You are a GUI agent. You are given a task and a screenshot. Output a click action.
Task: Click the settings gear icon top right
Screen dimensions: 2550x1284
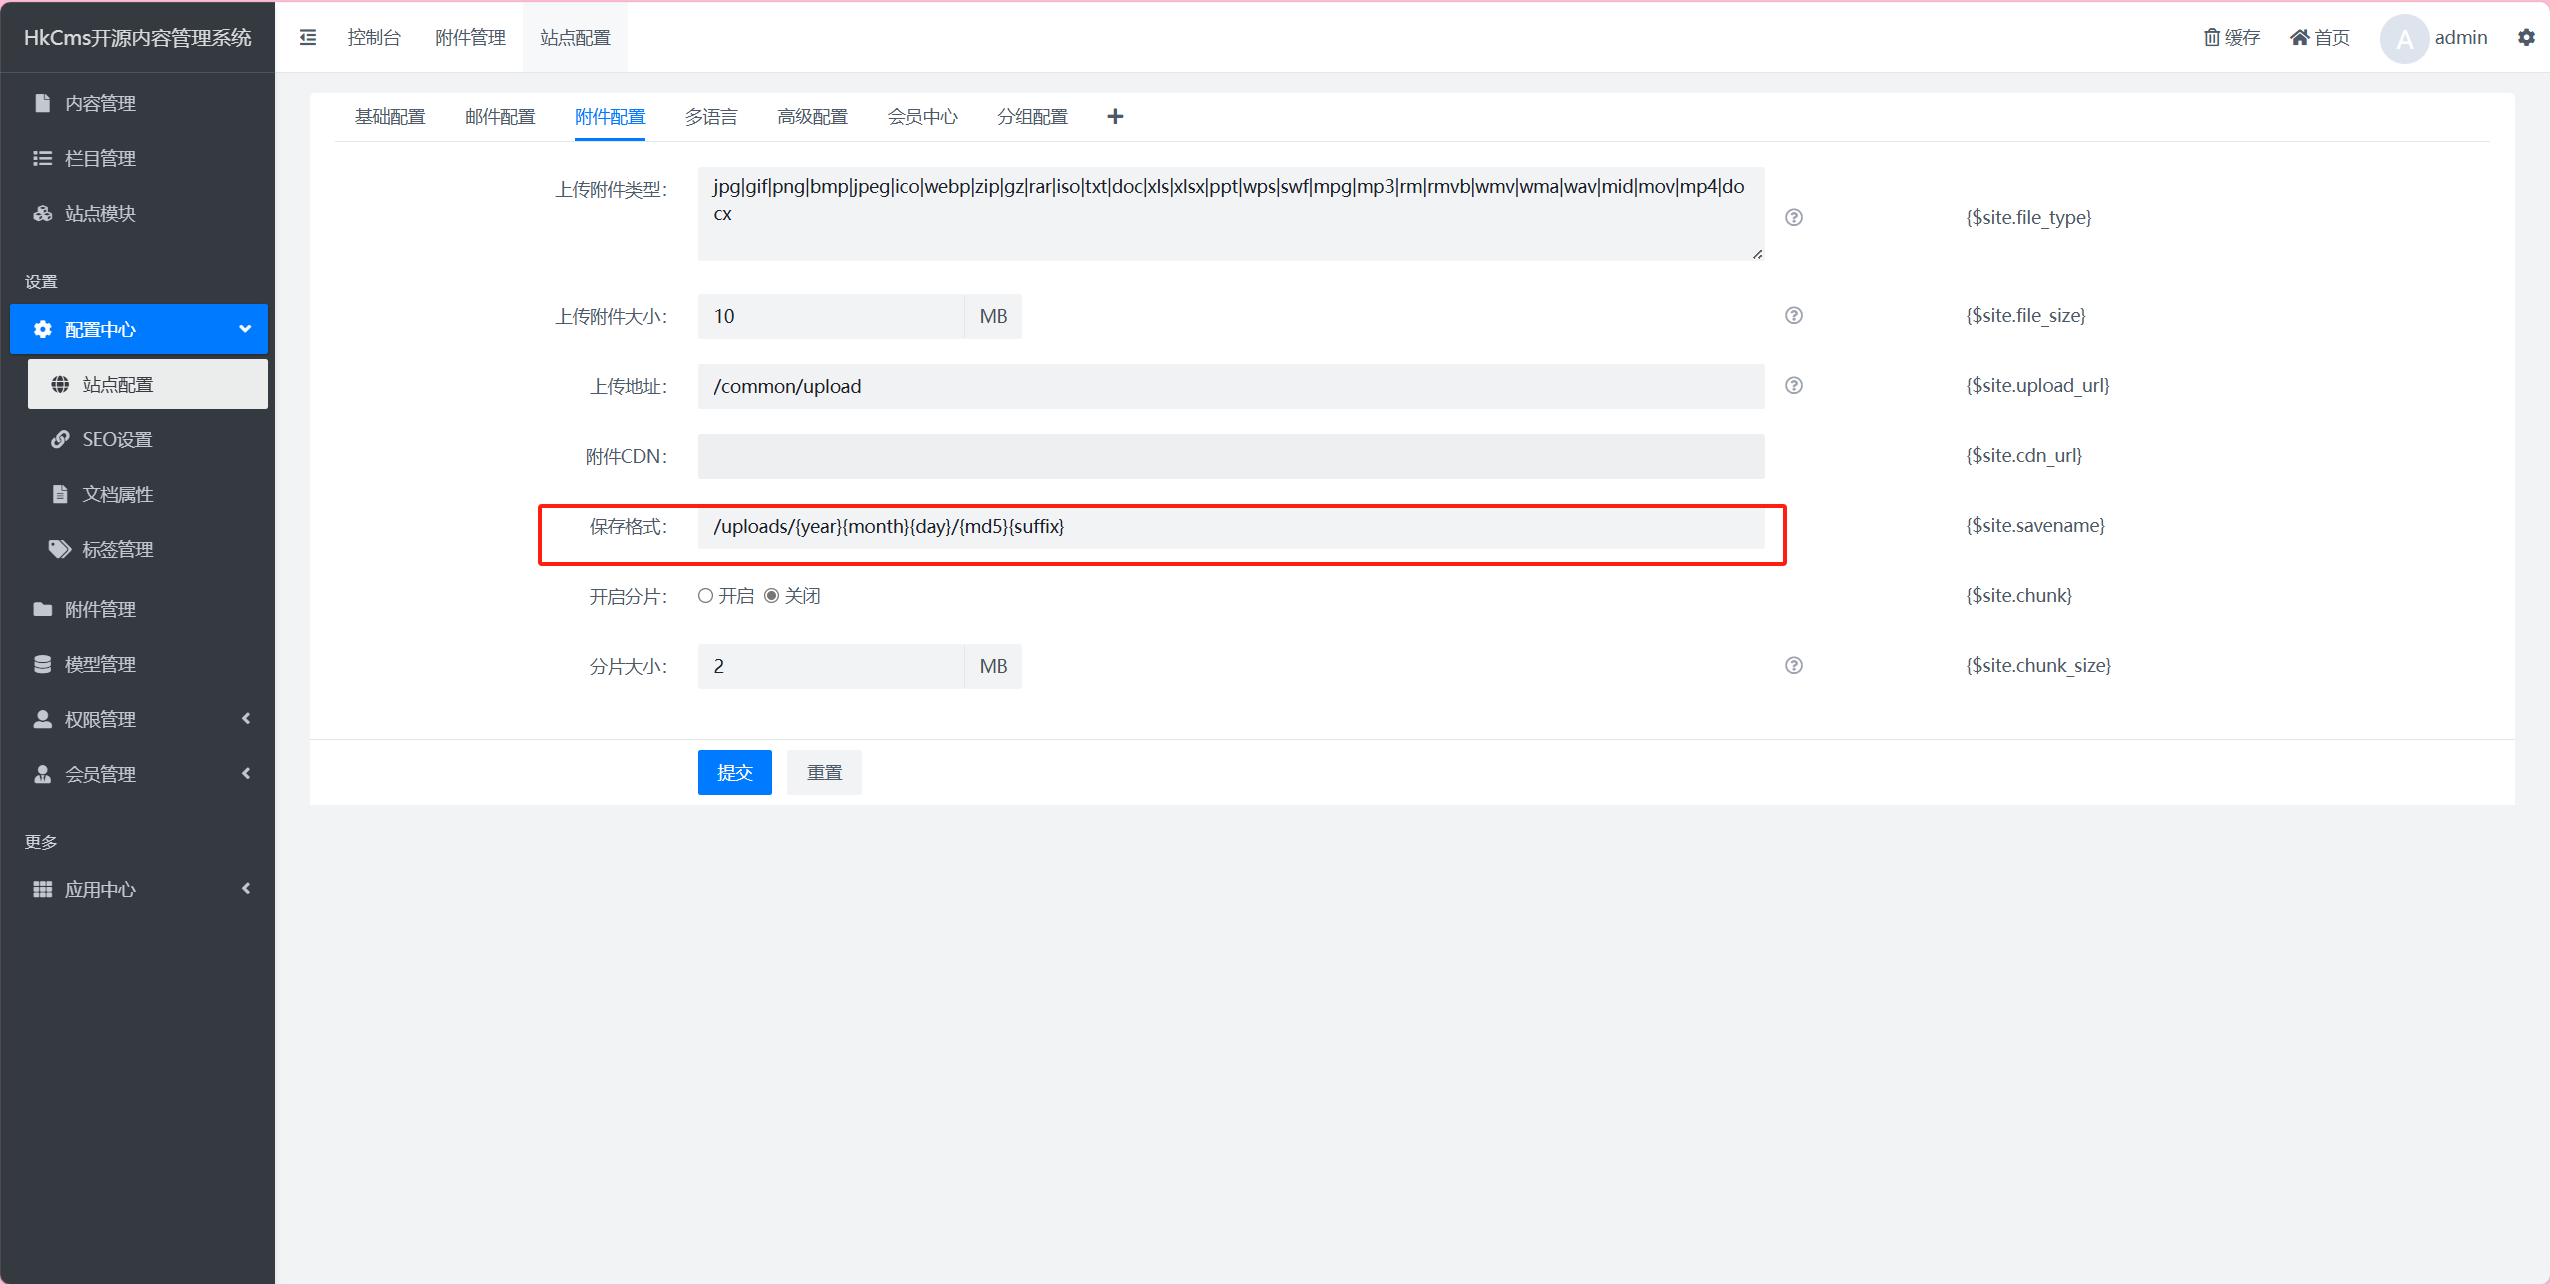click(2526, 37)
